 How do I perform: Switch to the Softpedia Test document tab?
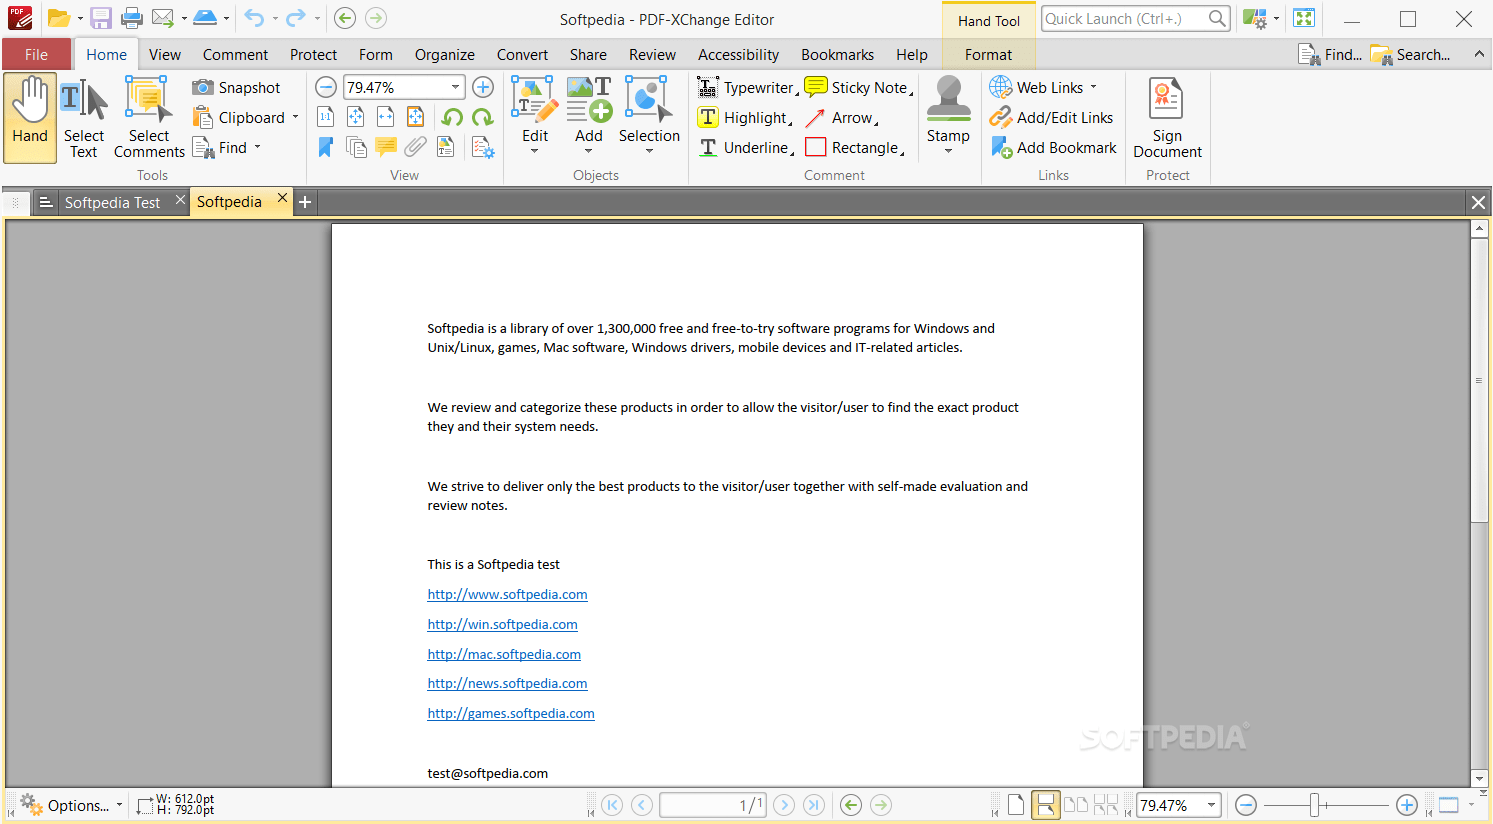tap(112, 201)
